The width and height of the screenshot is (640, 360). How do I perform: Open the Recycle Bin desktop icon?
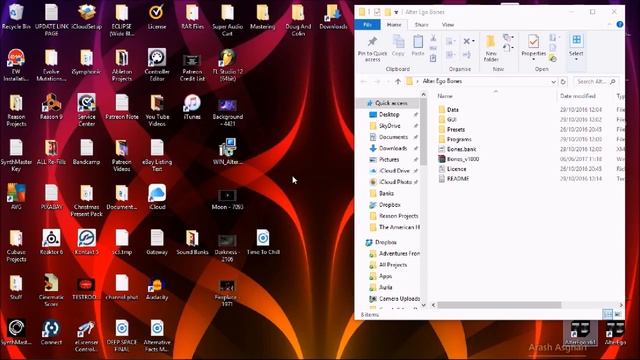16,17
